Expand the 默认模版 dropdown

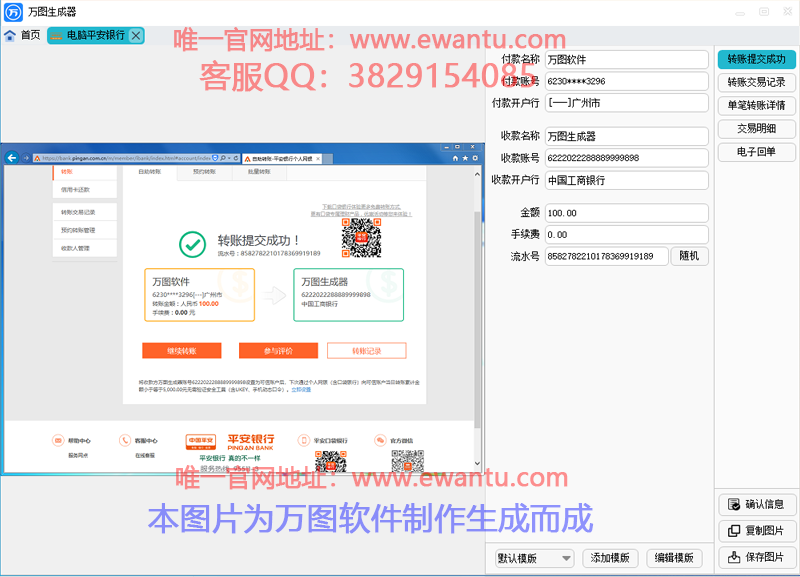[x=534, y=558]
